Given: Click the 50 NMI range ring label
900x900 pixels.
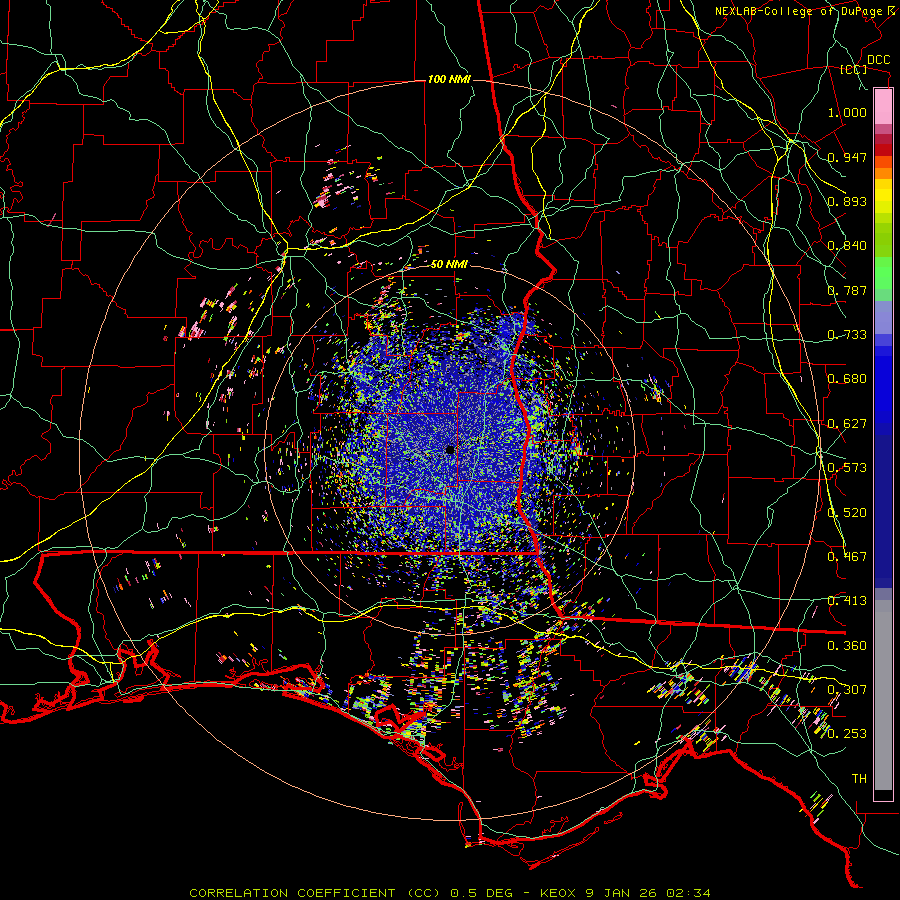Looking at the screenshot, I should [449, 265].
